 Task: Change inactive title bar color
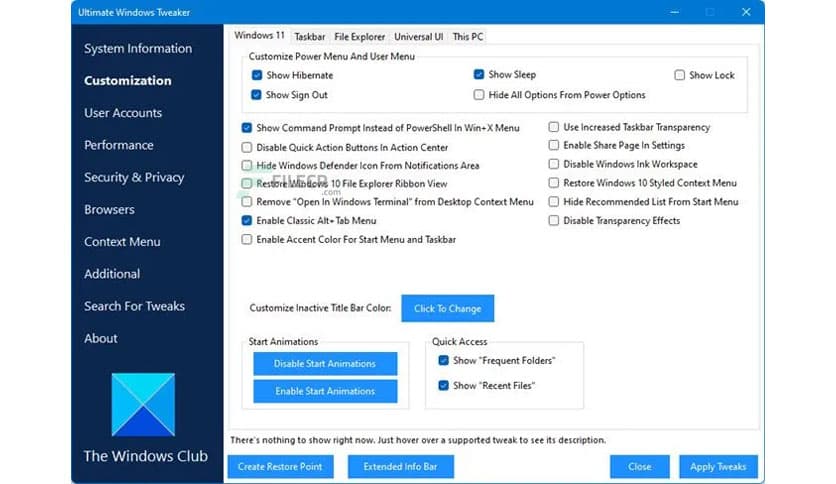click(447, 309)
